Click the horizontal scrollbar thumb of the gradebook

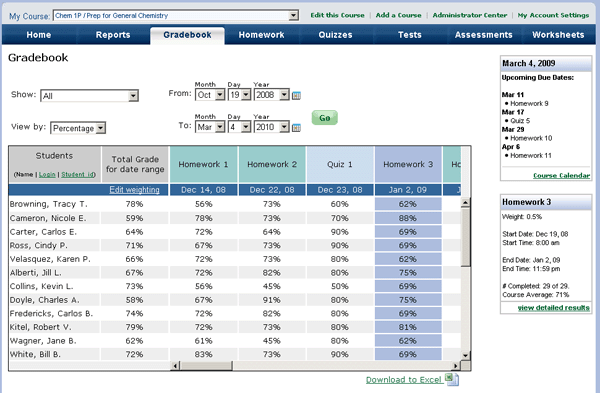(x=206, y=366)
